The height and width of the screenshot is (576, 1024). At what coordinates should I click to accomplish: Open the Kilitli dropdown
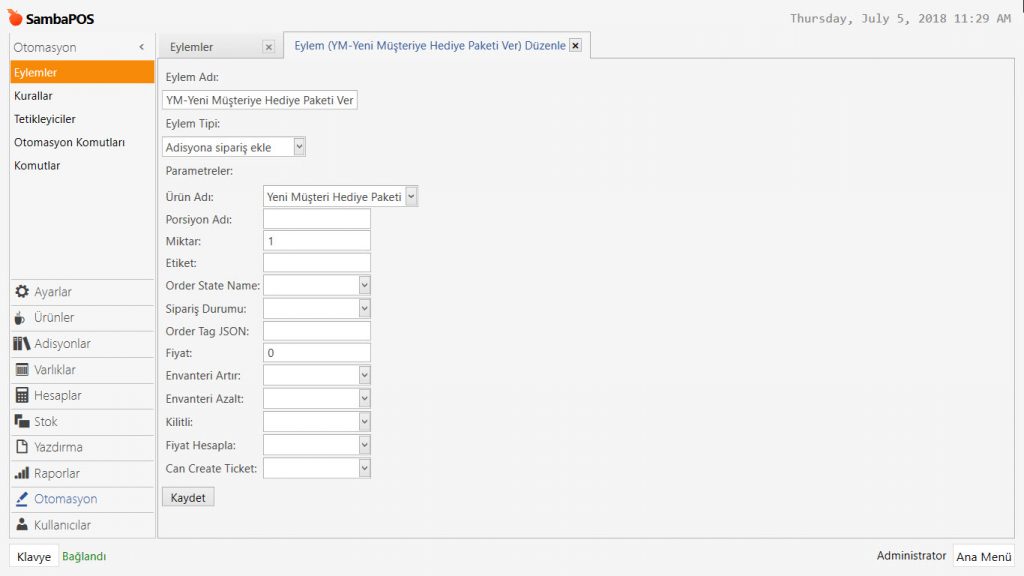(x=364, y=422)
